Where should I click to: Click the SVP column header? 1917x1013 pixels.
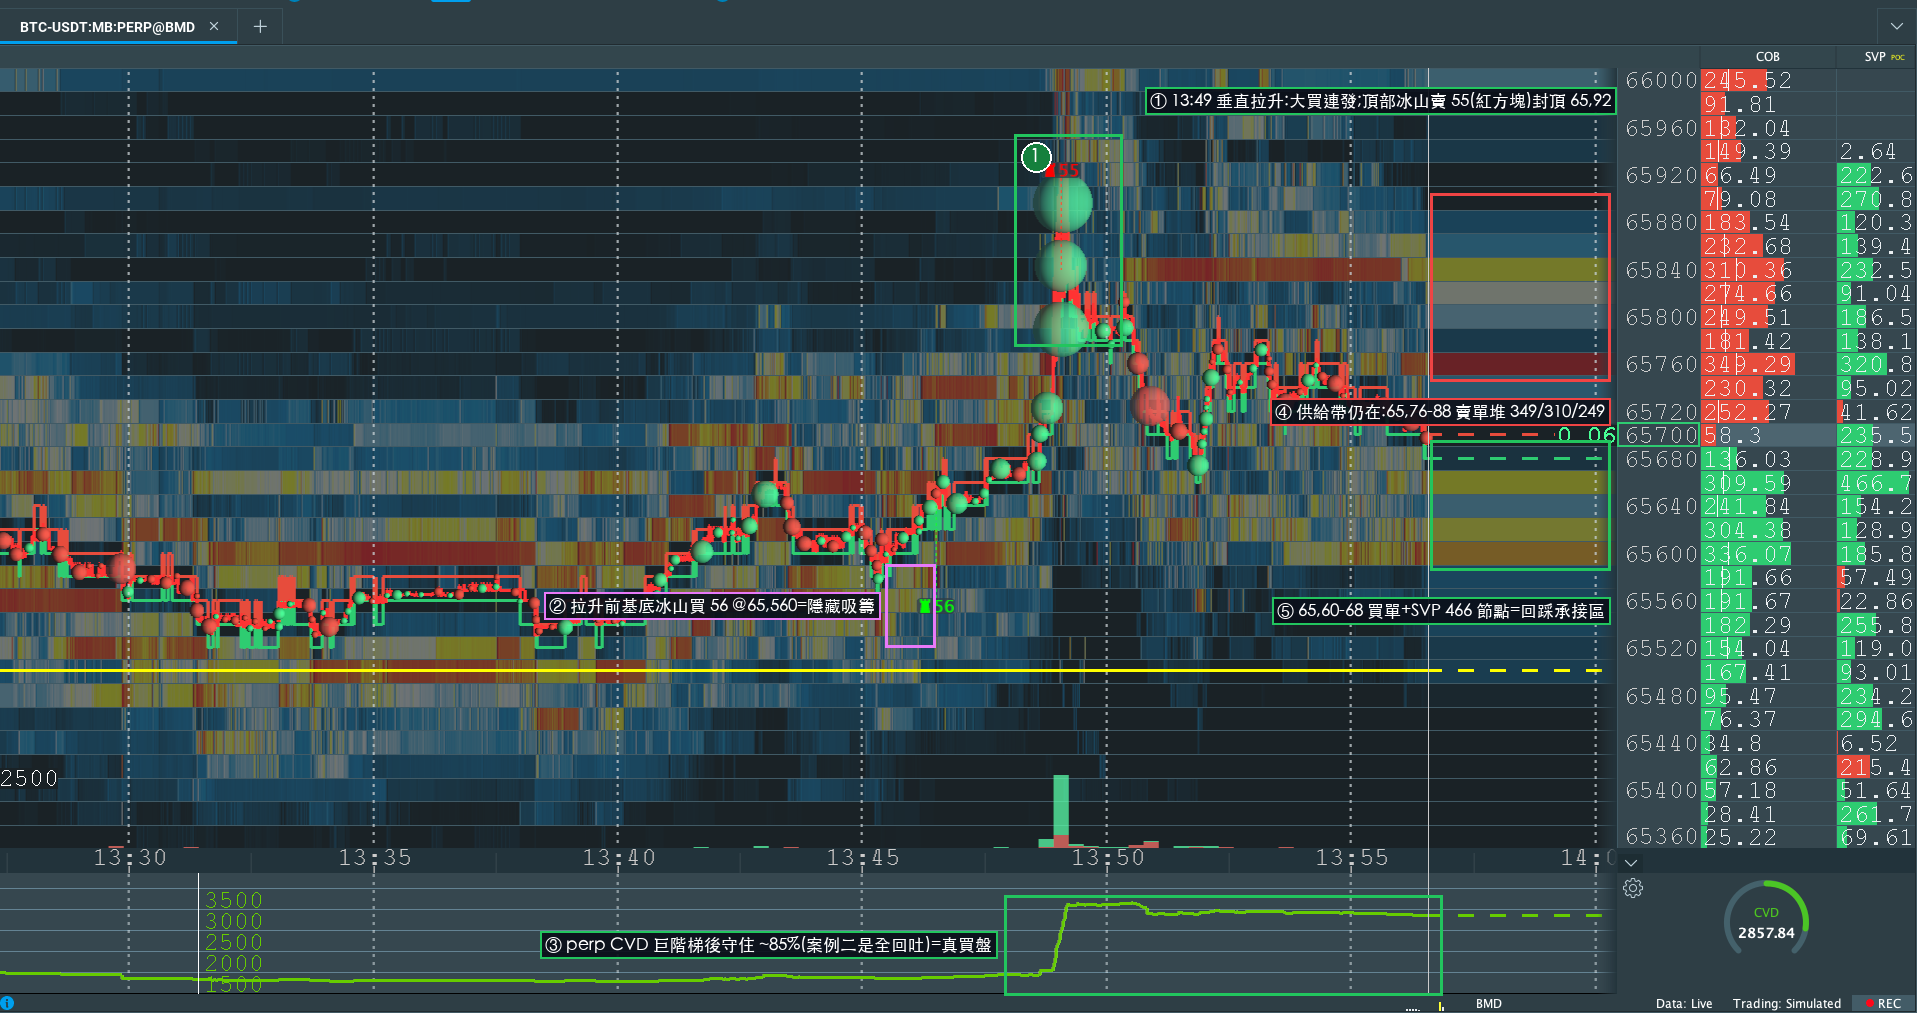tap(1874, 57)
